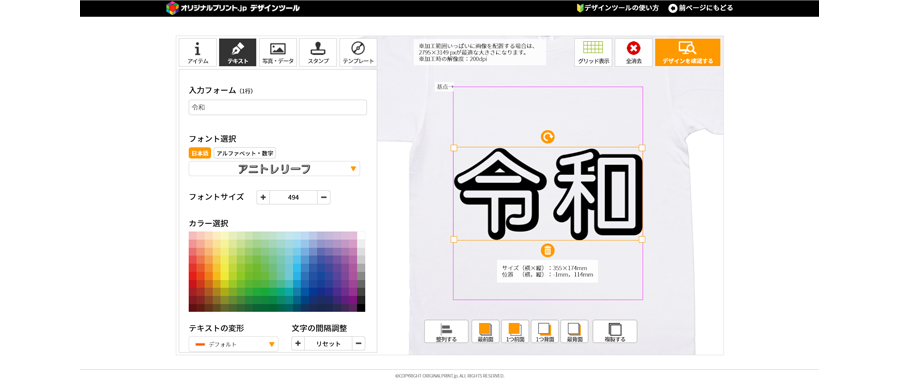Click the trash icon below the text
This screenshot has width=900, height=391.
click(548, 250)
